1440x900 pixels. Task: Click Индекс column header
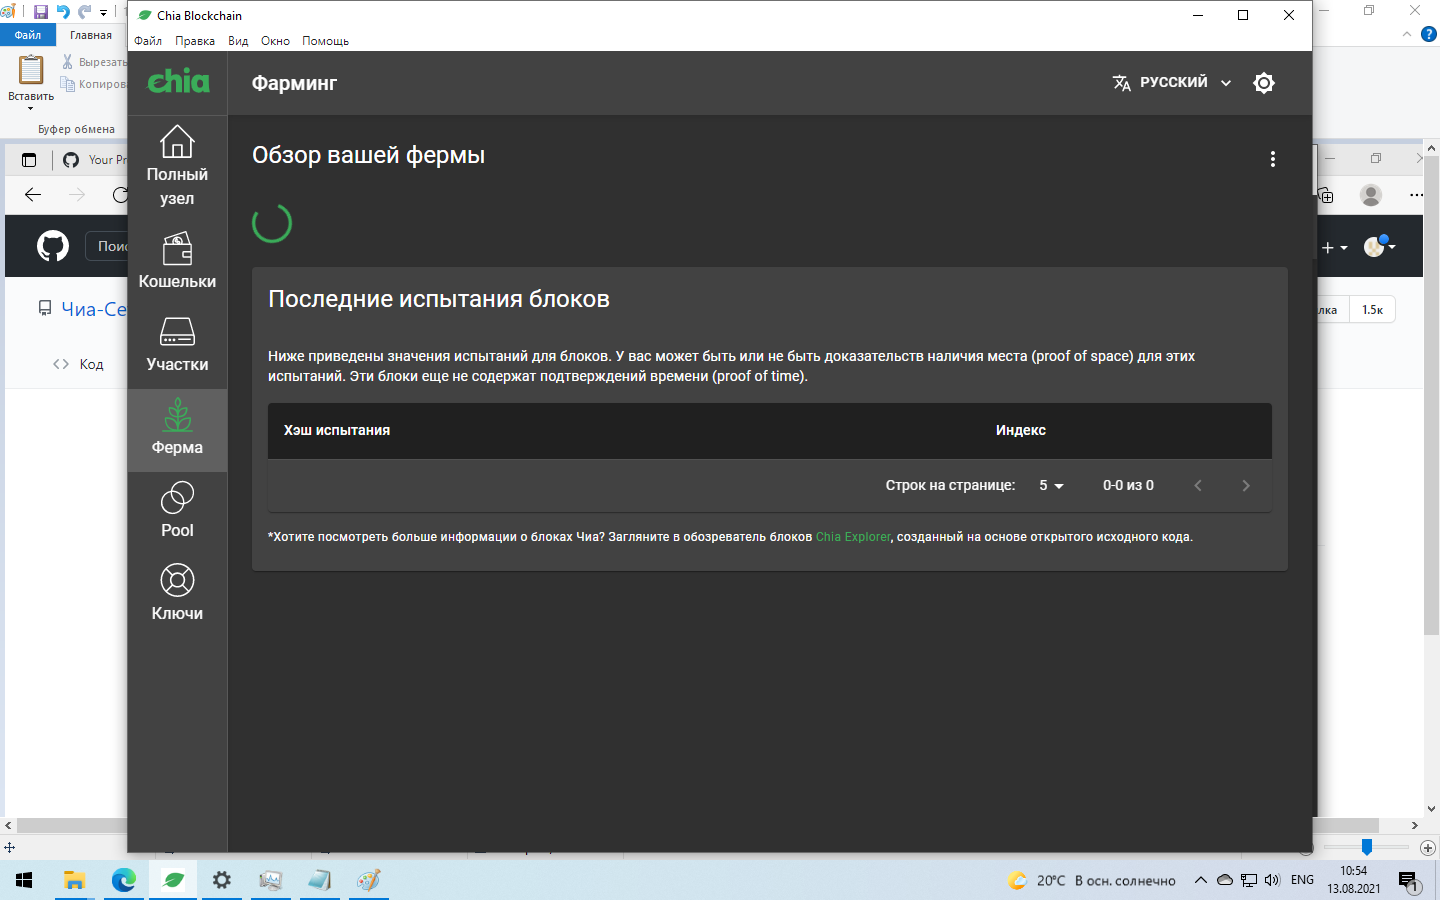1020,430
